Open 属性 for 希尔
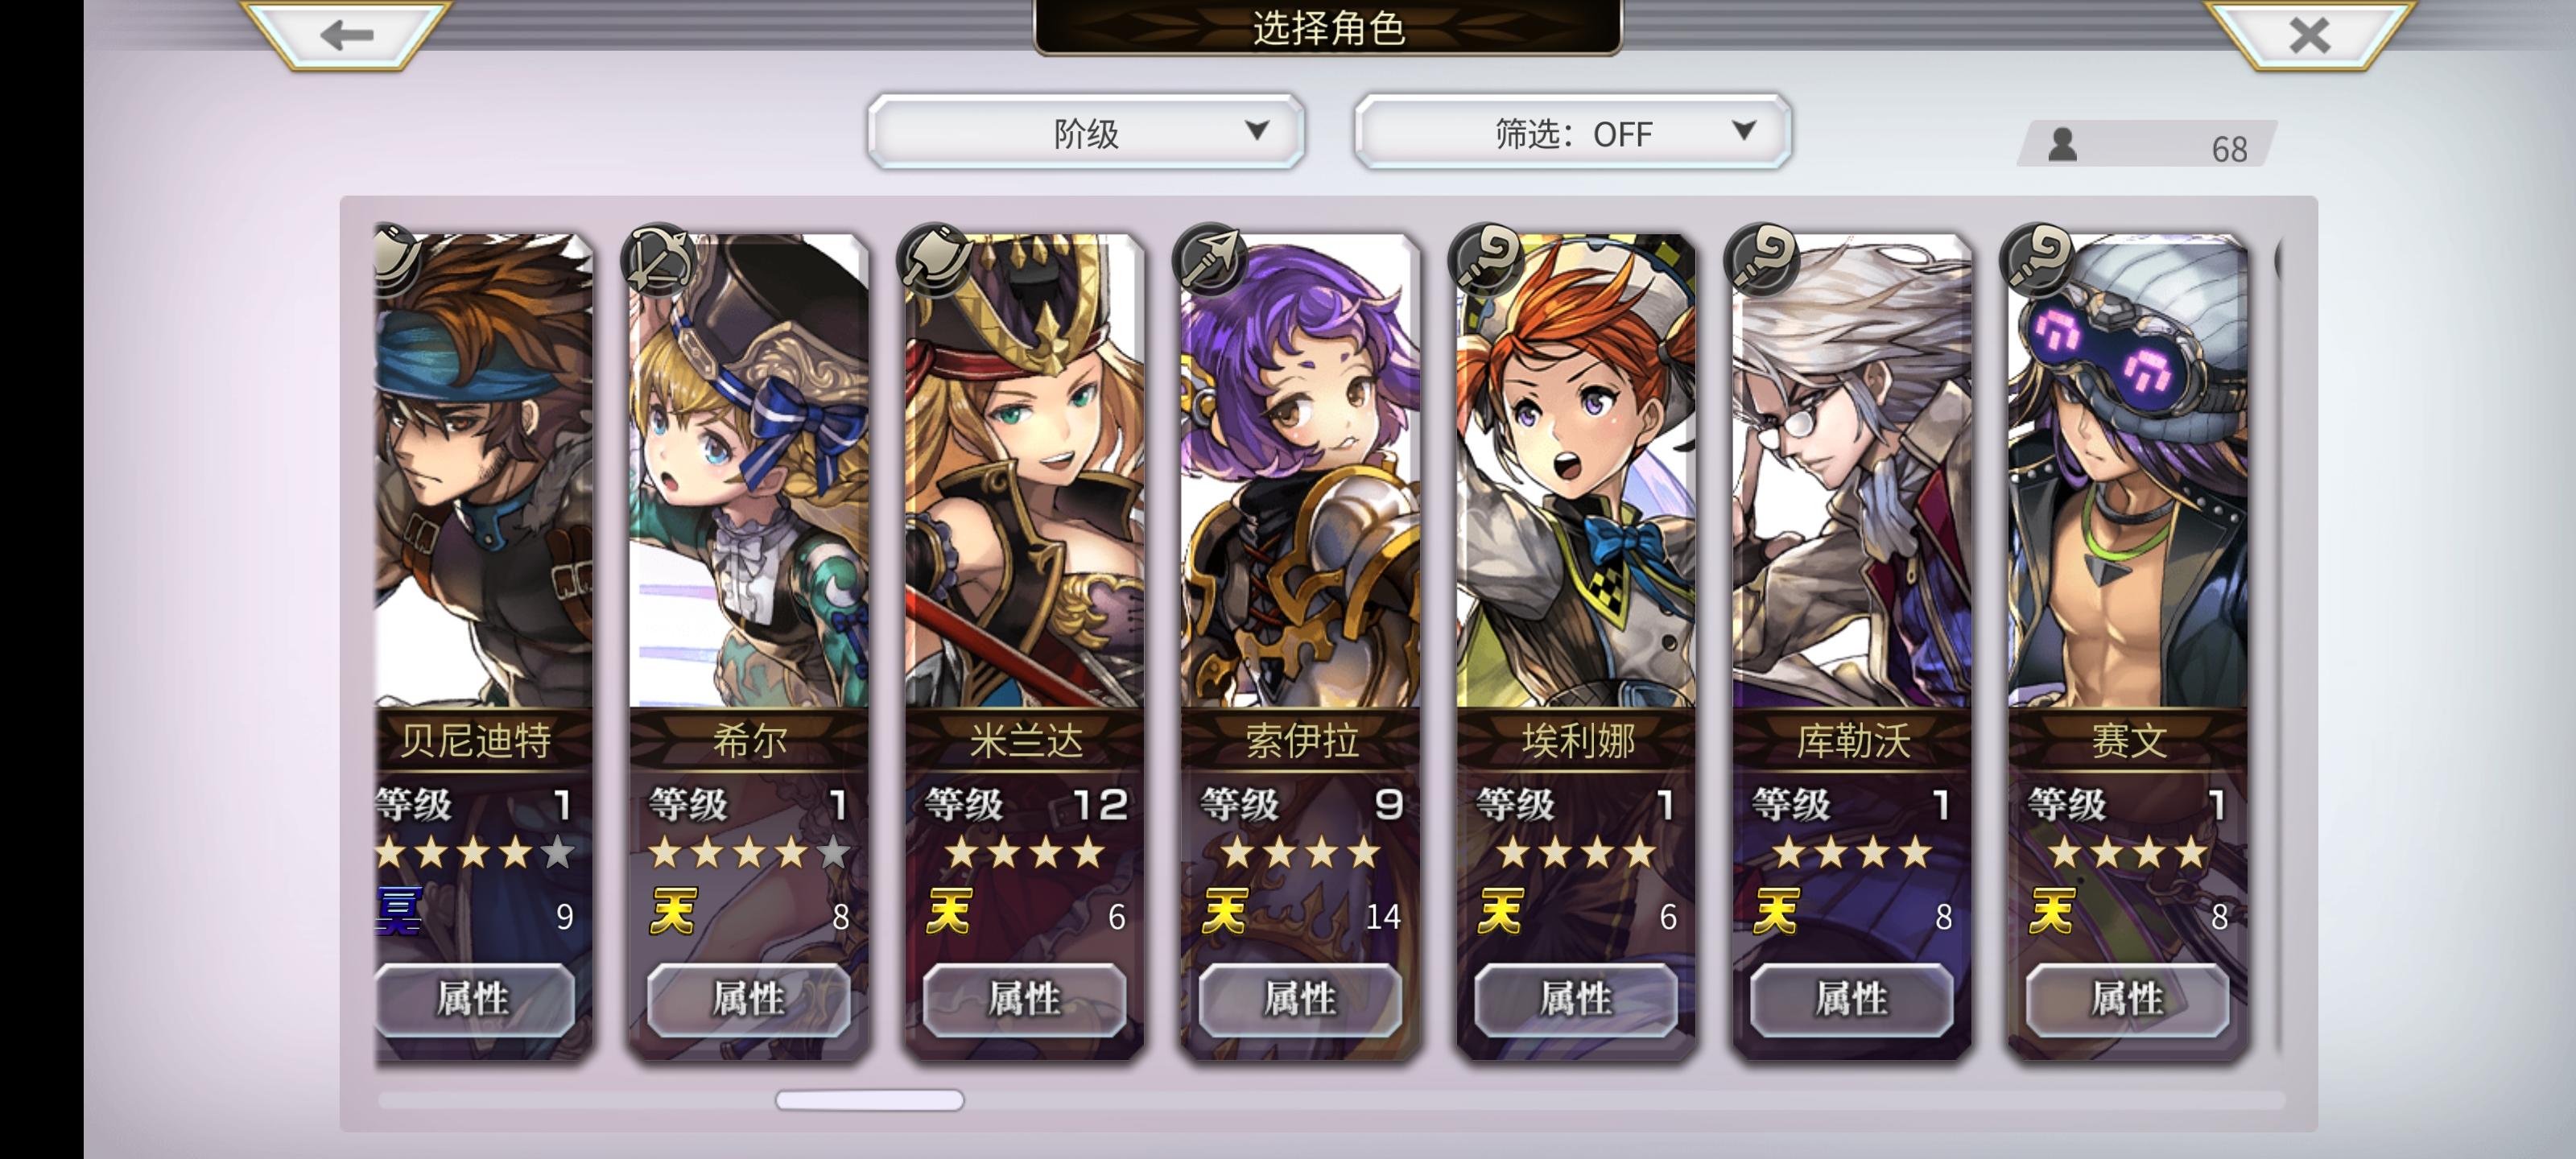Screen dimensions: 2576x1159 [749, 999]
